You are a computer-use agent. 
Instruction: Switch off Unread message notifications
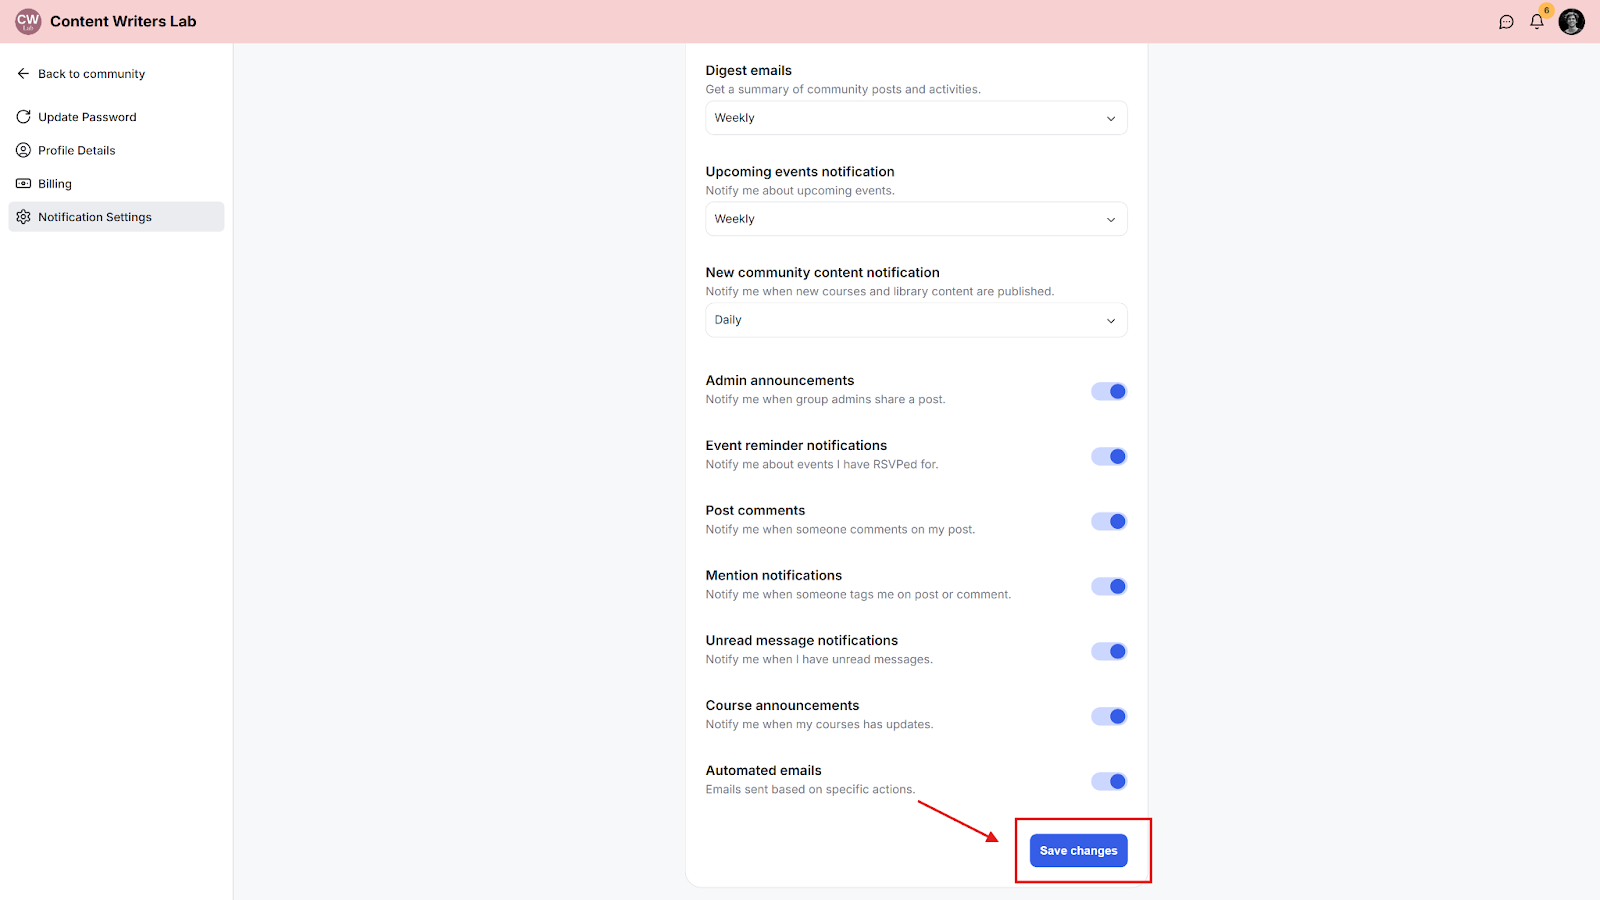click(1109, 651)
